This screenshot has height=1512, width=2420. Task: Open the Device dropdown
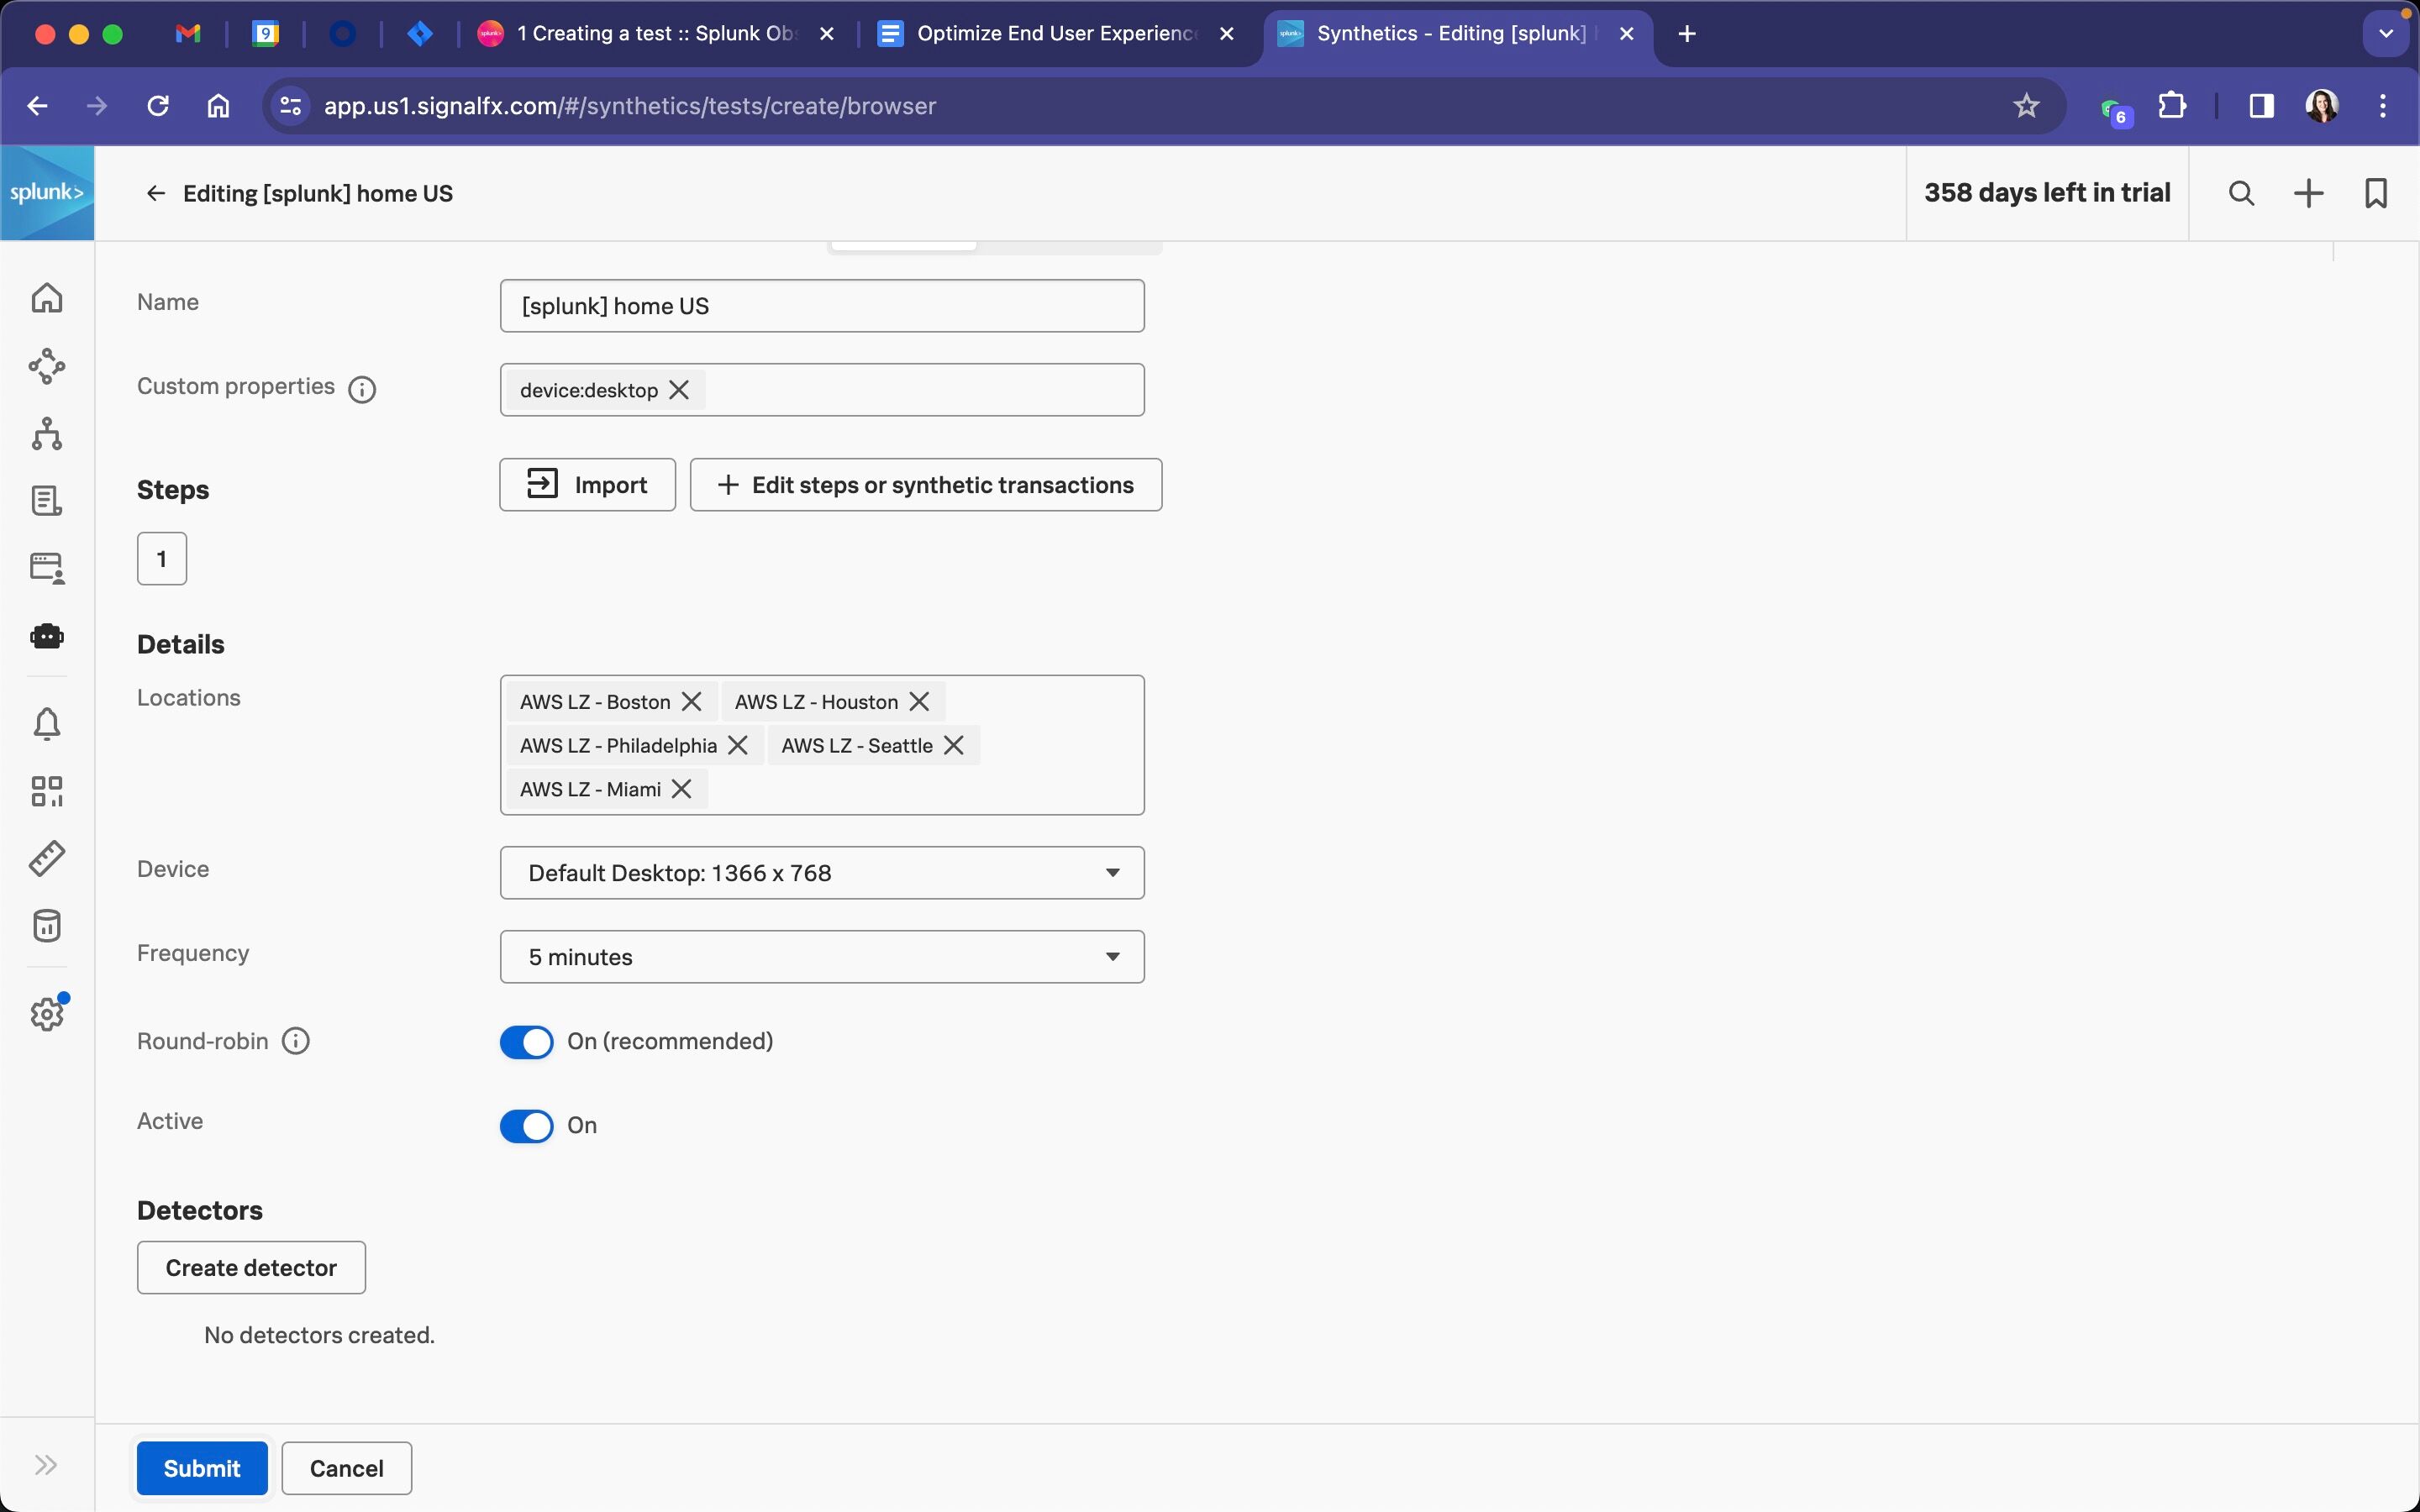pos(821,873)
